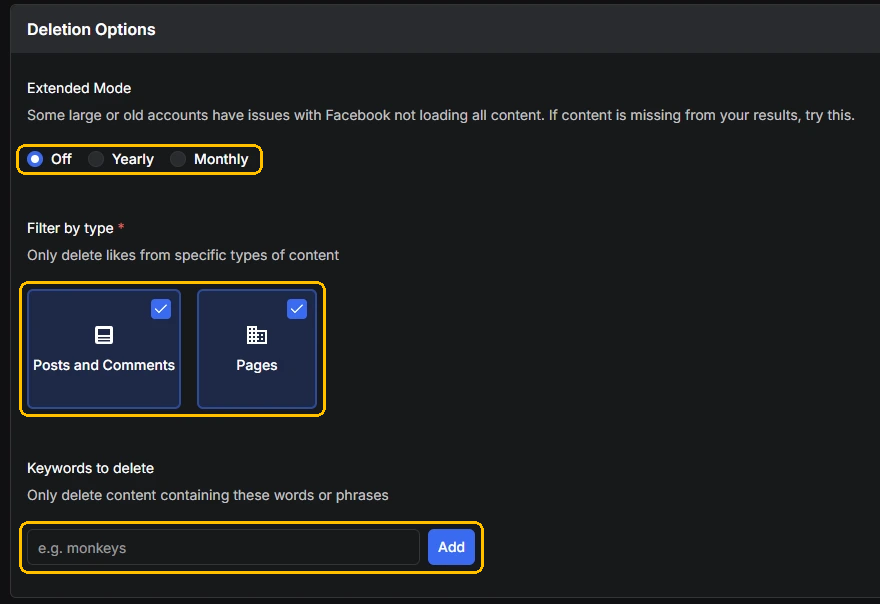Click the Posts and Comments card label
880x604 pixels.
[x=104, y=365]
